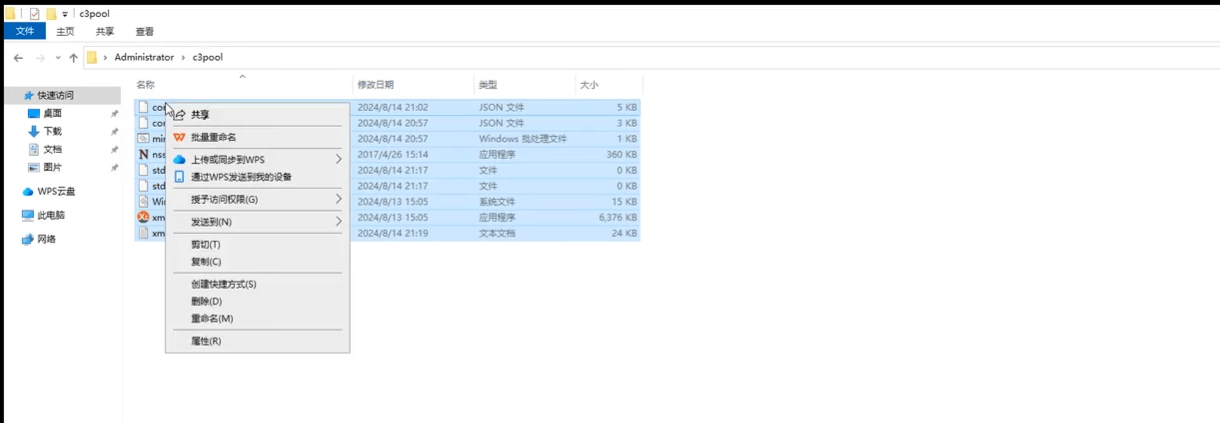The image size is (1220, 423).
Task: Click the new folder icon in title bar
Action: coord(51,14)
